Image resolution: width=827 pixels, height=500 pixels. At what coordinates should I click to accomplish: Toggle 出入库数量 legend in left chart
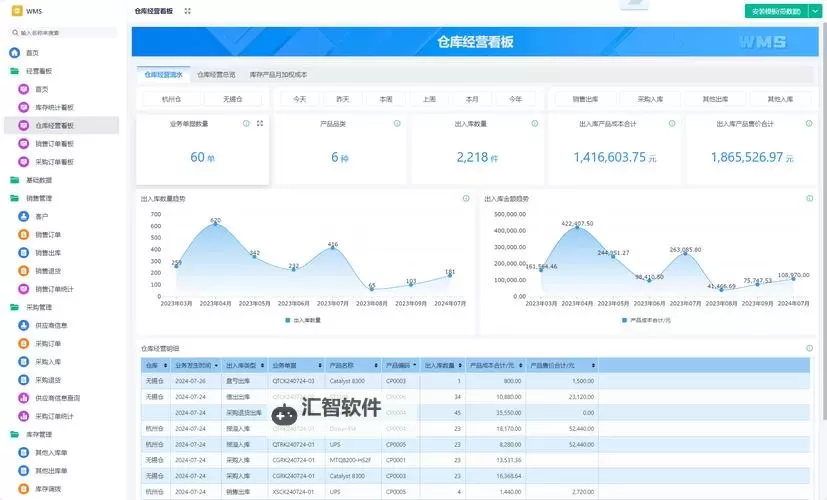pyautogui.click(x=303, y=320)
